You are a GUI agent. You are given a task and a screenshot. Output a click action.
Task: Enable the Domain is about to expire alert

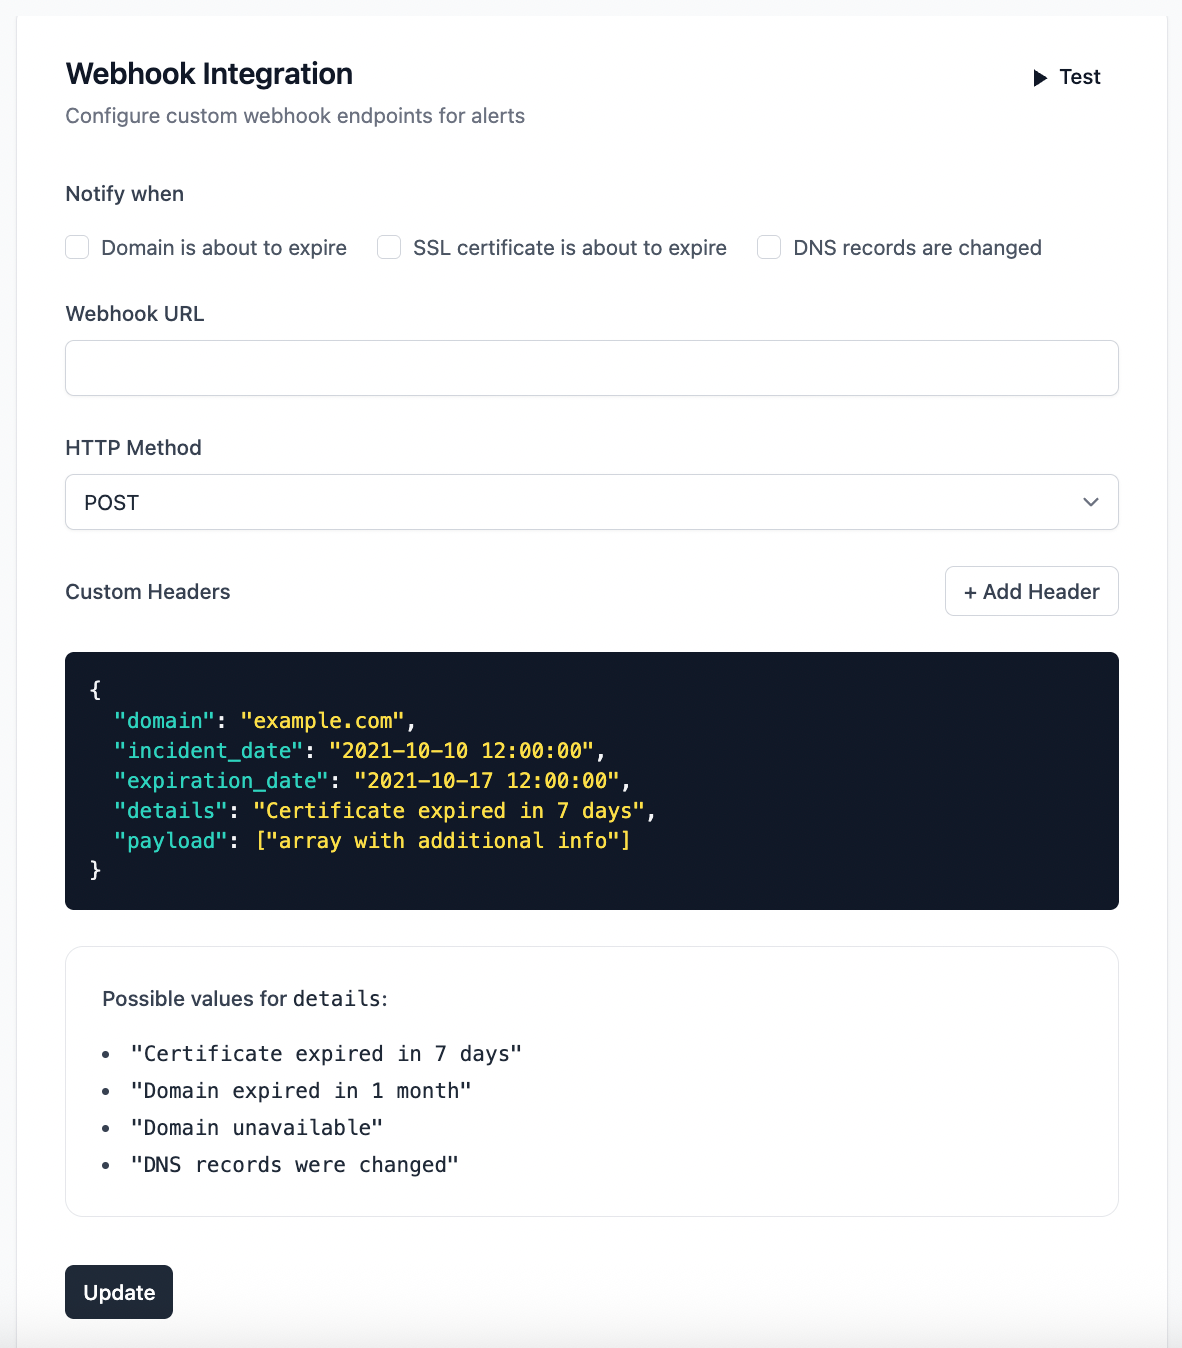tap(77, 247)
